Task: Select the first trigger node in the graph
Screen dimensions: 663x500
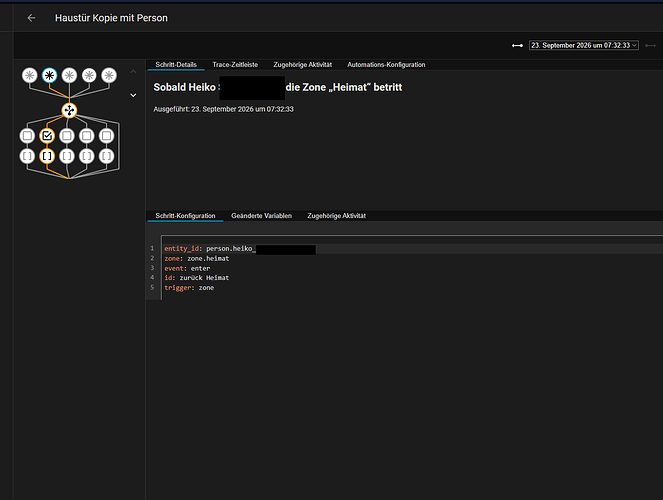Action: (30, 76)
